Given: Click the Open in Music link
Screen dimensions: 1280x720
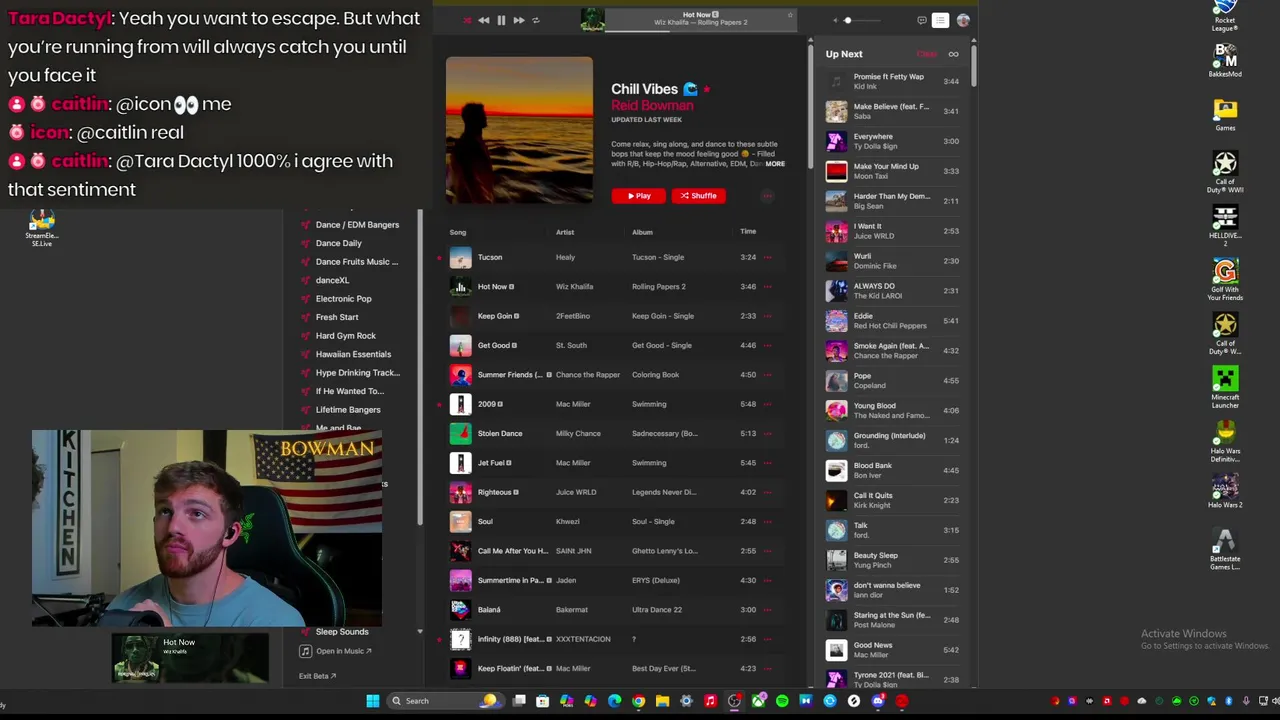Looking at the screenshot, I should (x=336, y=651).
